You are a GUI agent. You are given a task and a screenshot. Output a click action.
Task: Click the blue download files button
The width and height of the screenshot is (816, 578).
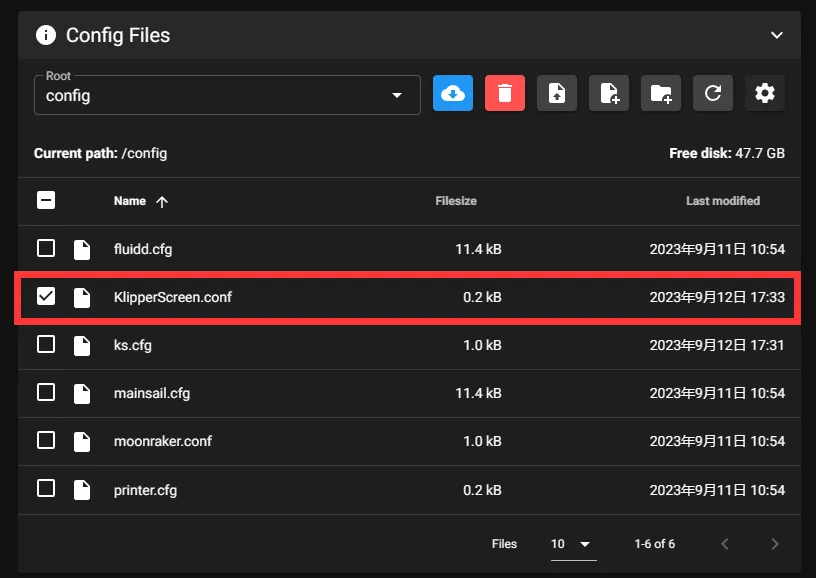tap(453, 93)
